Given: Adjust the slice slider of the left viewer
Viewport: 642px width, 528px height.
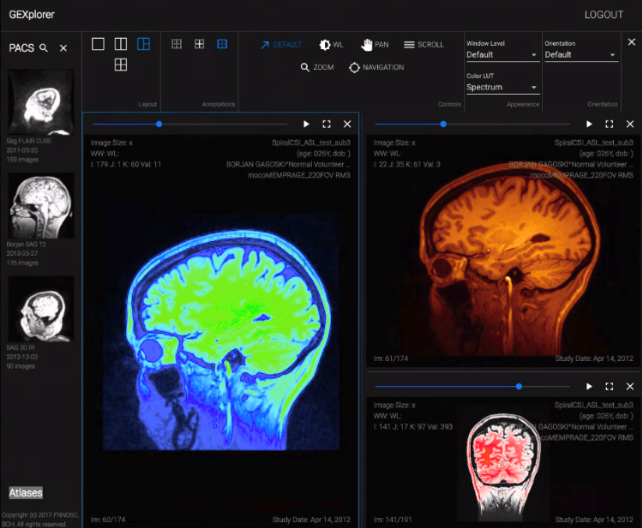Looking at the screenshot, I should click(158, 124).
